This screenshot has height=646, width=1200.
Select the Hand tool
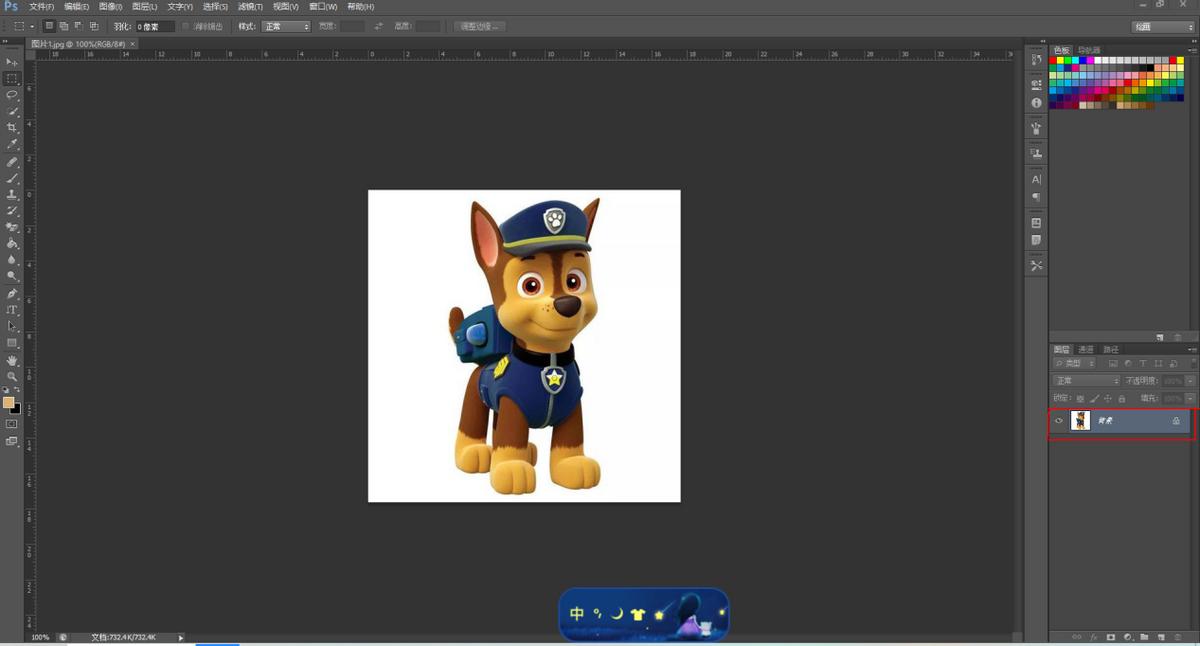click(12, 360)
